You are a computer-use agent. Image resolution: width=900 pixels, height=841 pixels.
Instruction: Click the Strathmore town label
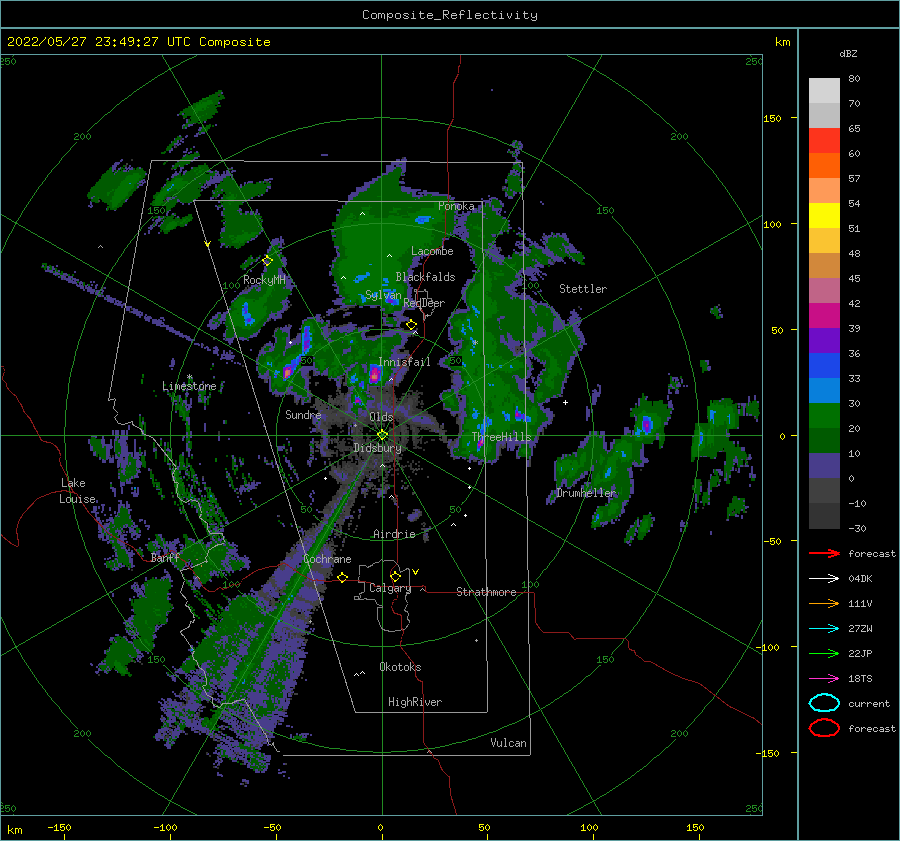click(x=486, y=592)
